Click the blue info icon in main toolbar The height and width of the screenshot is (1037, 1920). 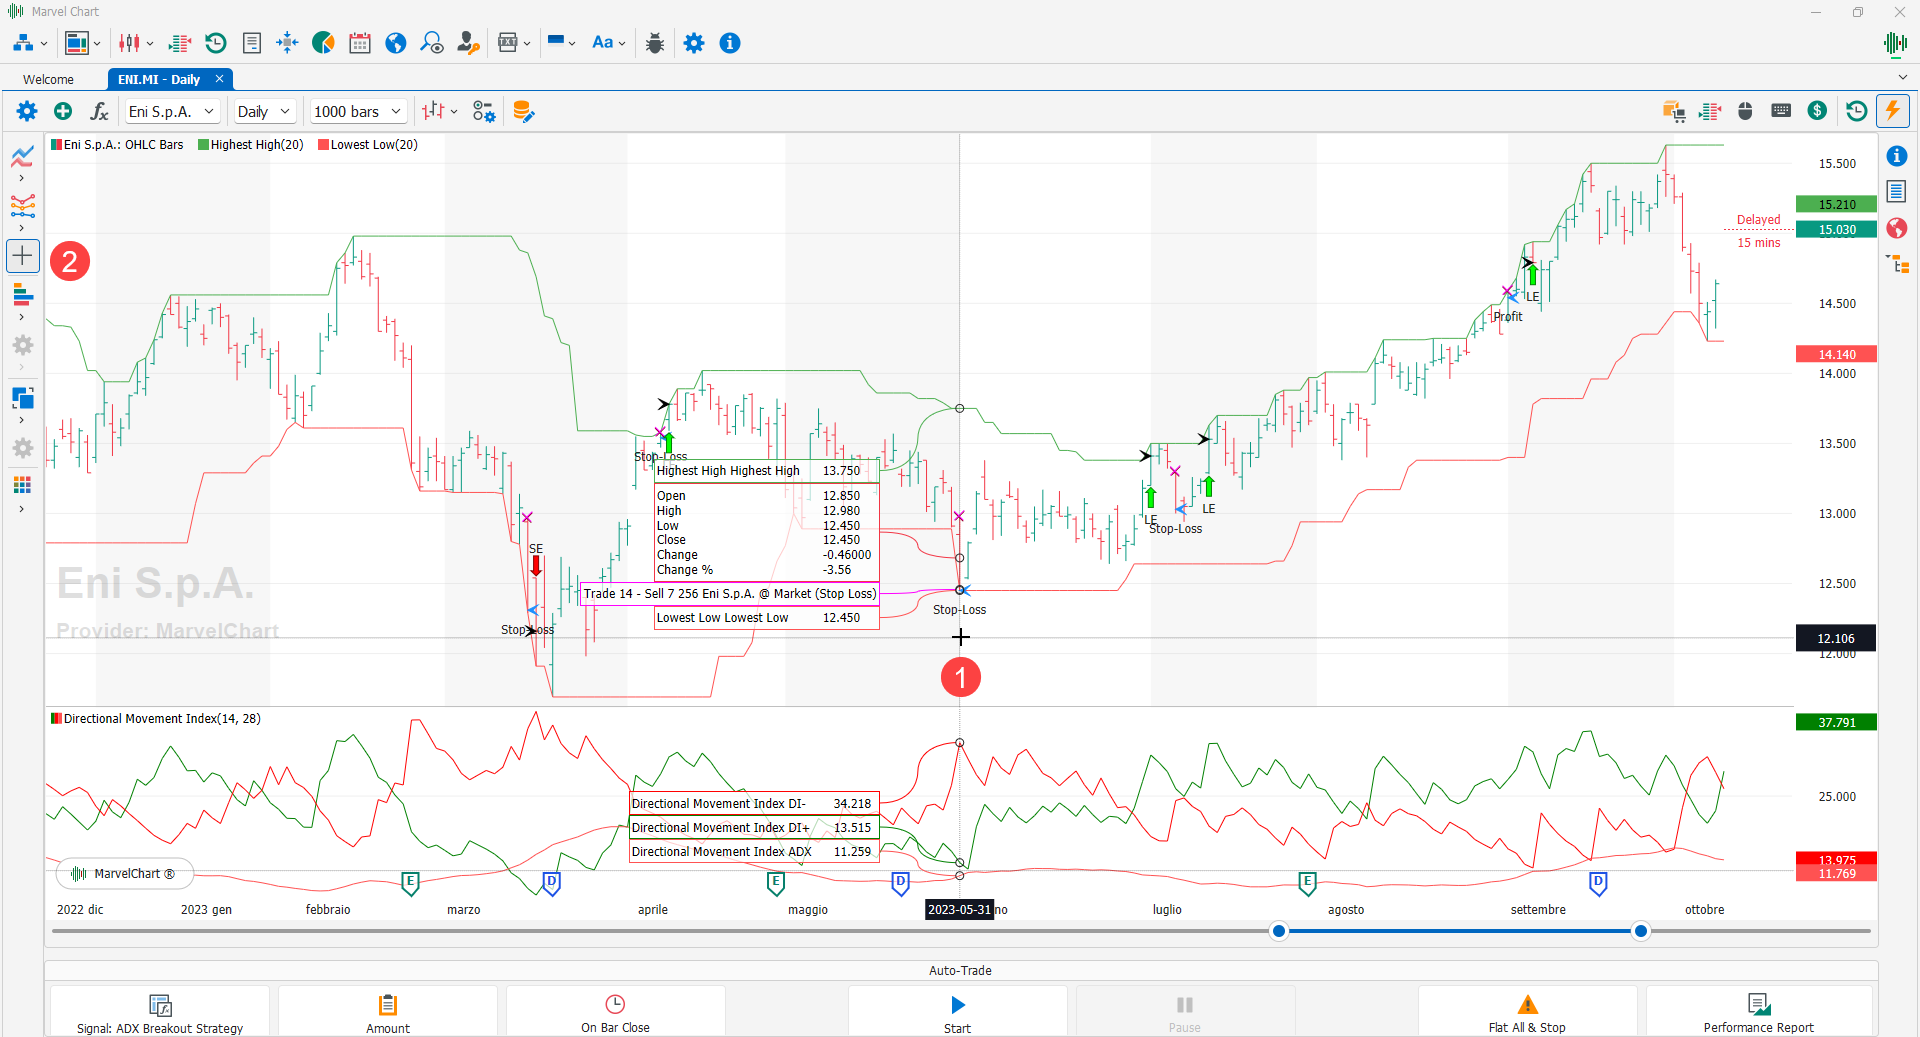(x=730, y=43)
